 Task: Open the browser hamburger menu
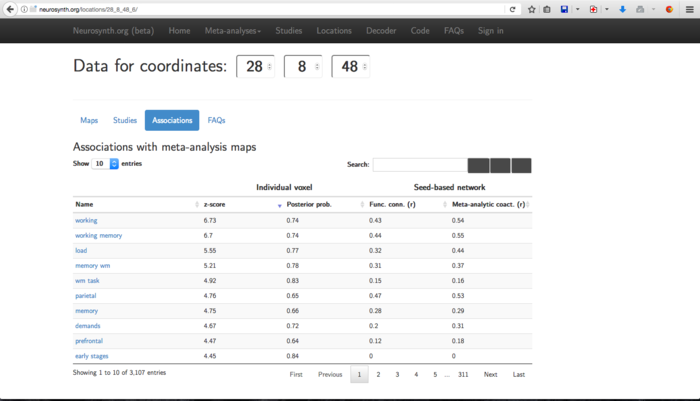pyautogui.click(x=689, y=9)
